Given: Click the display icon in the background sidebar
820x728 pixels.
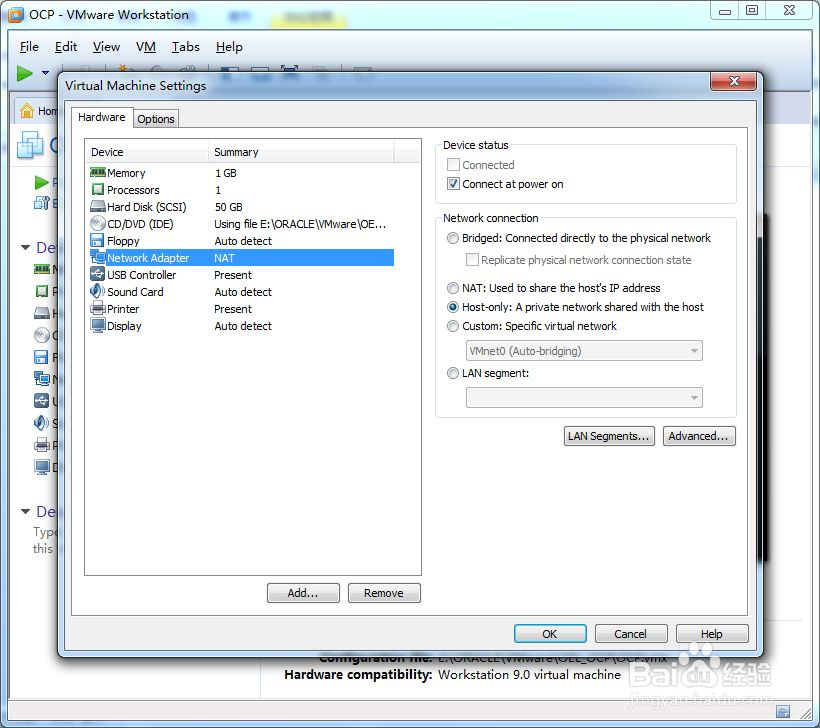Looking at the screenshot, I should click(42, 467).
